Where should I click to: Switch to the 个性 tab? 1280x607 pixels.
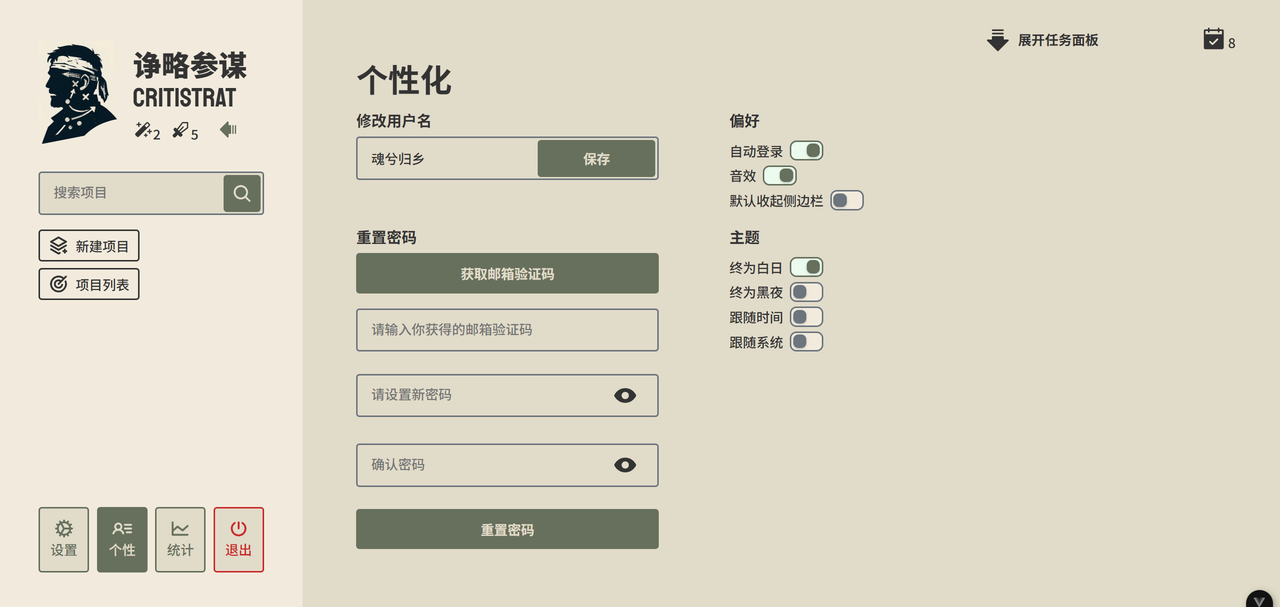(121, 539)
